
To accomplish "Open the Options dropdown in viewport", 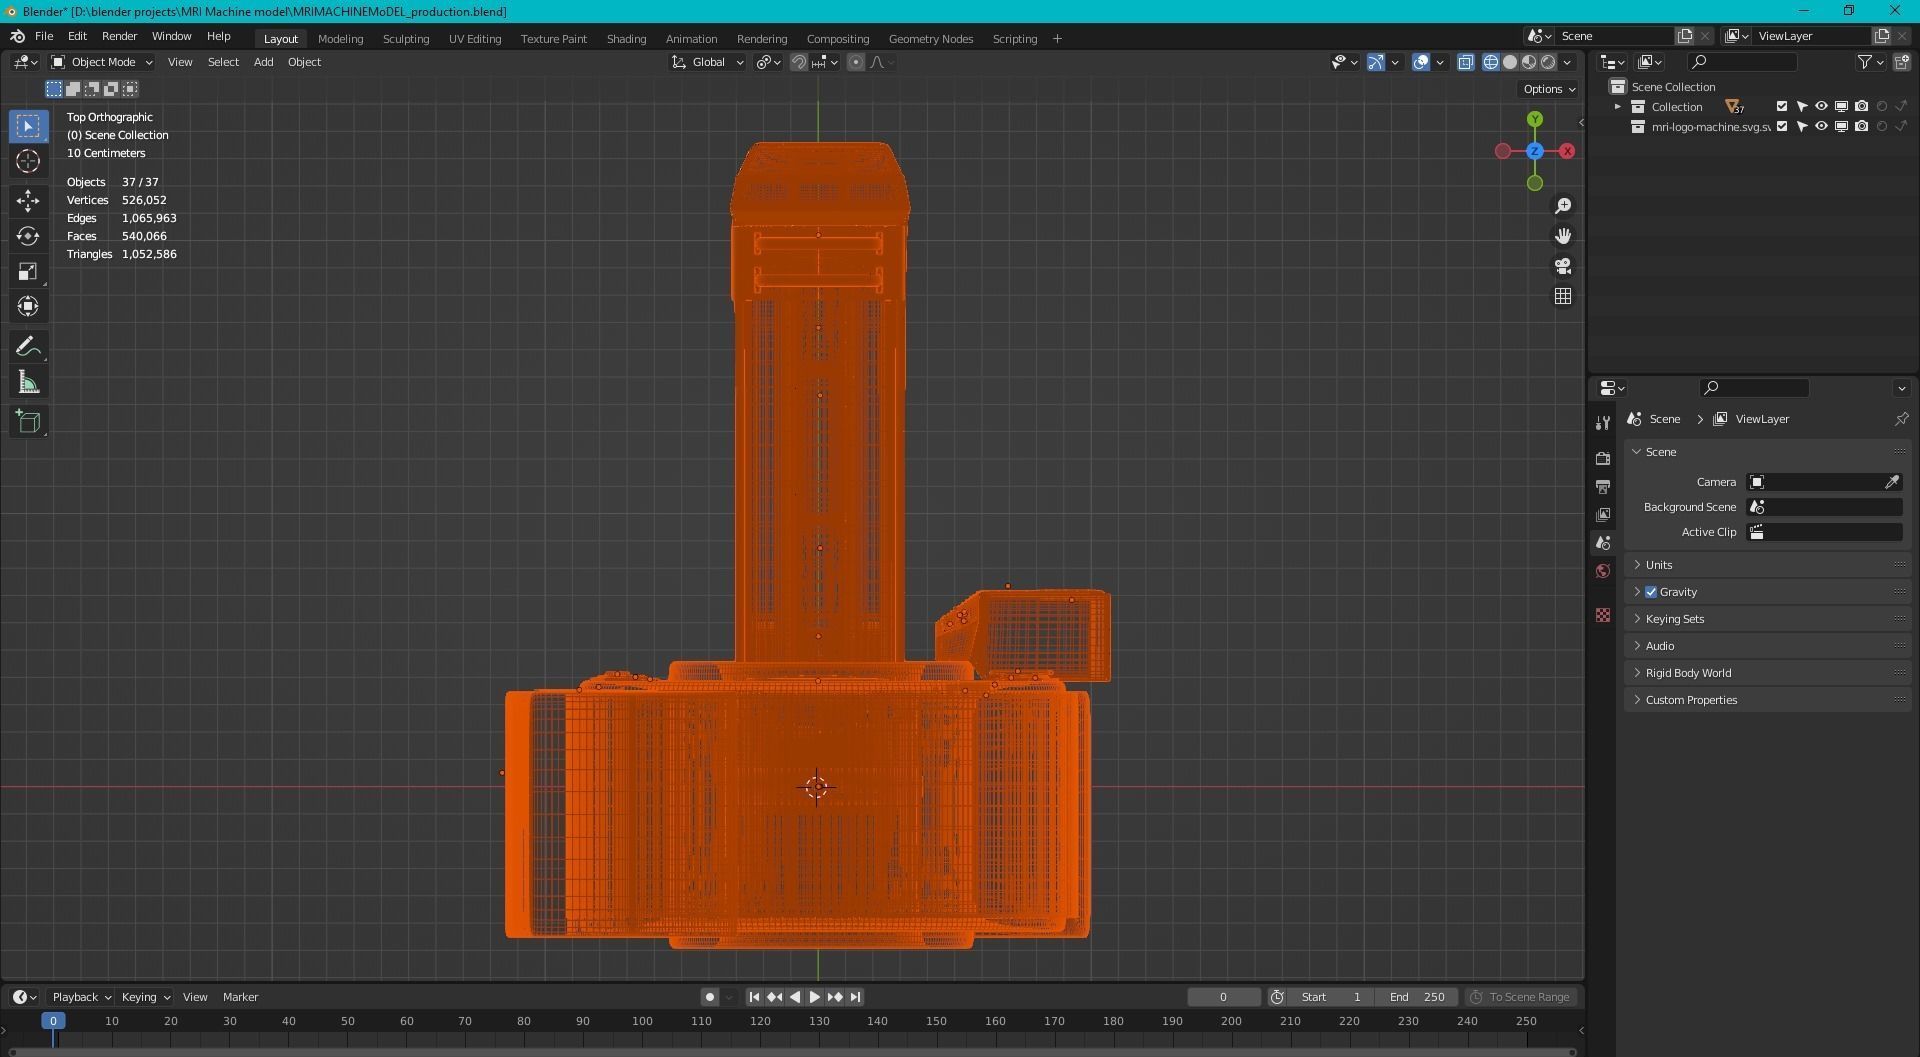I will 1548,89.
